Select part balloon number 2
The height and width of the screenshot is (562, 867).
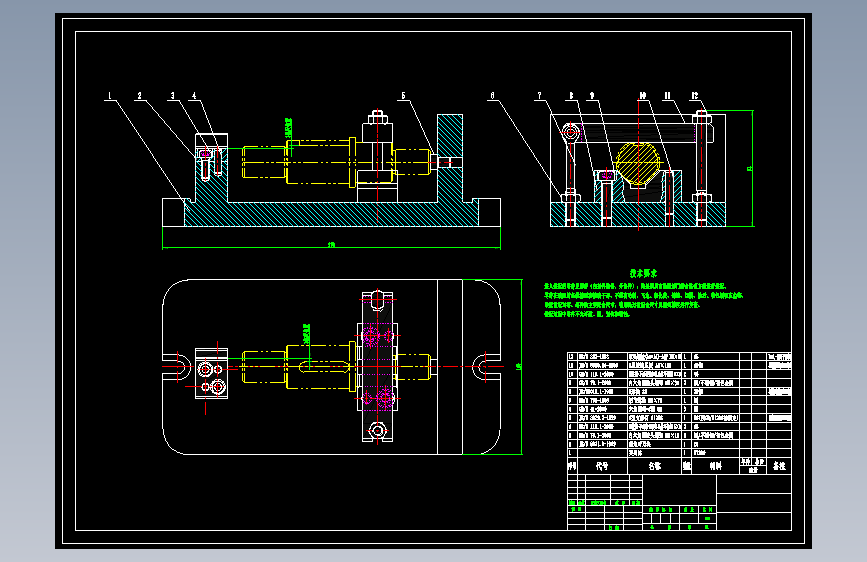(x=139, y=96)
